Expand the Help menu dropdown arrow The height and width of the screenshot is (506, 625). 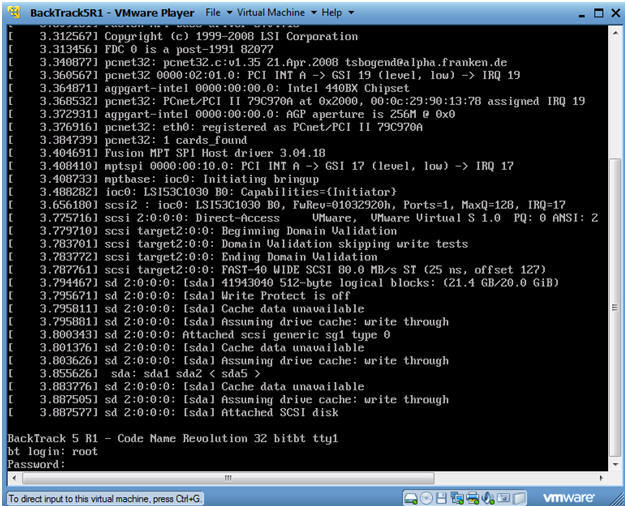click(x=351, y=13)
